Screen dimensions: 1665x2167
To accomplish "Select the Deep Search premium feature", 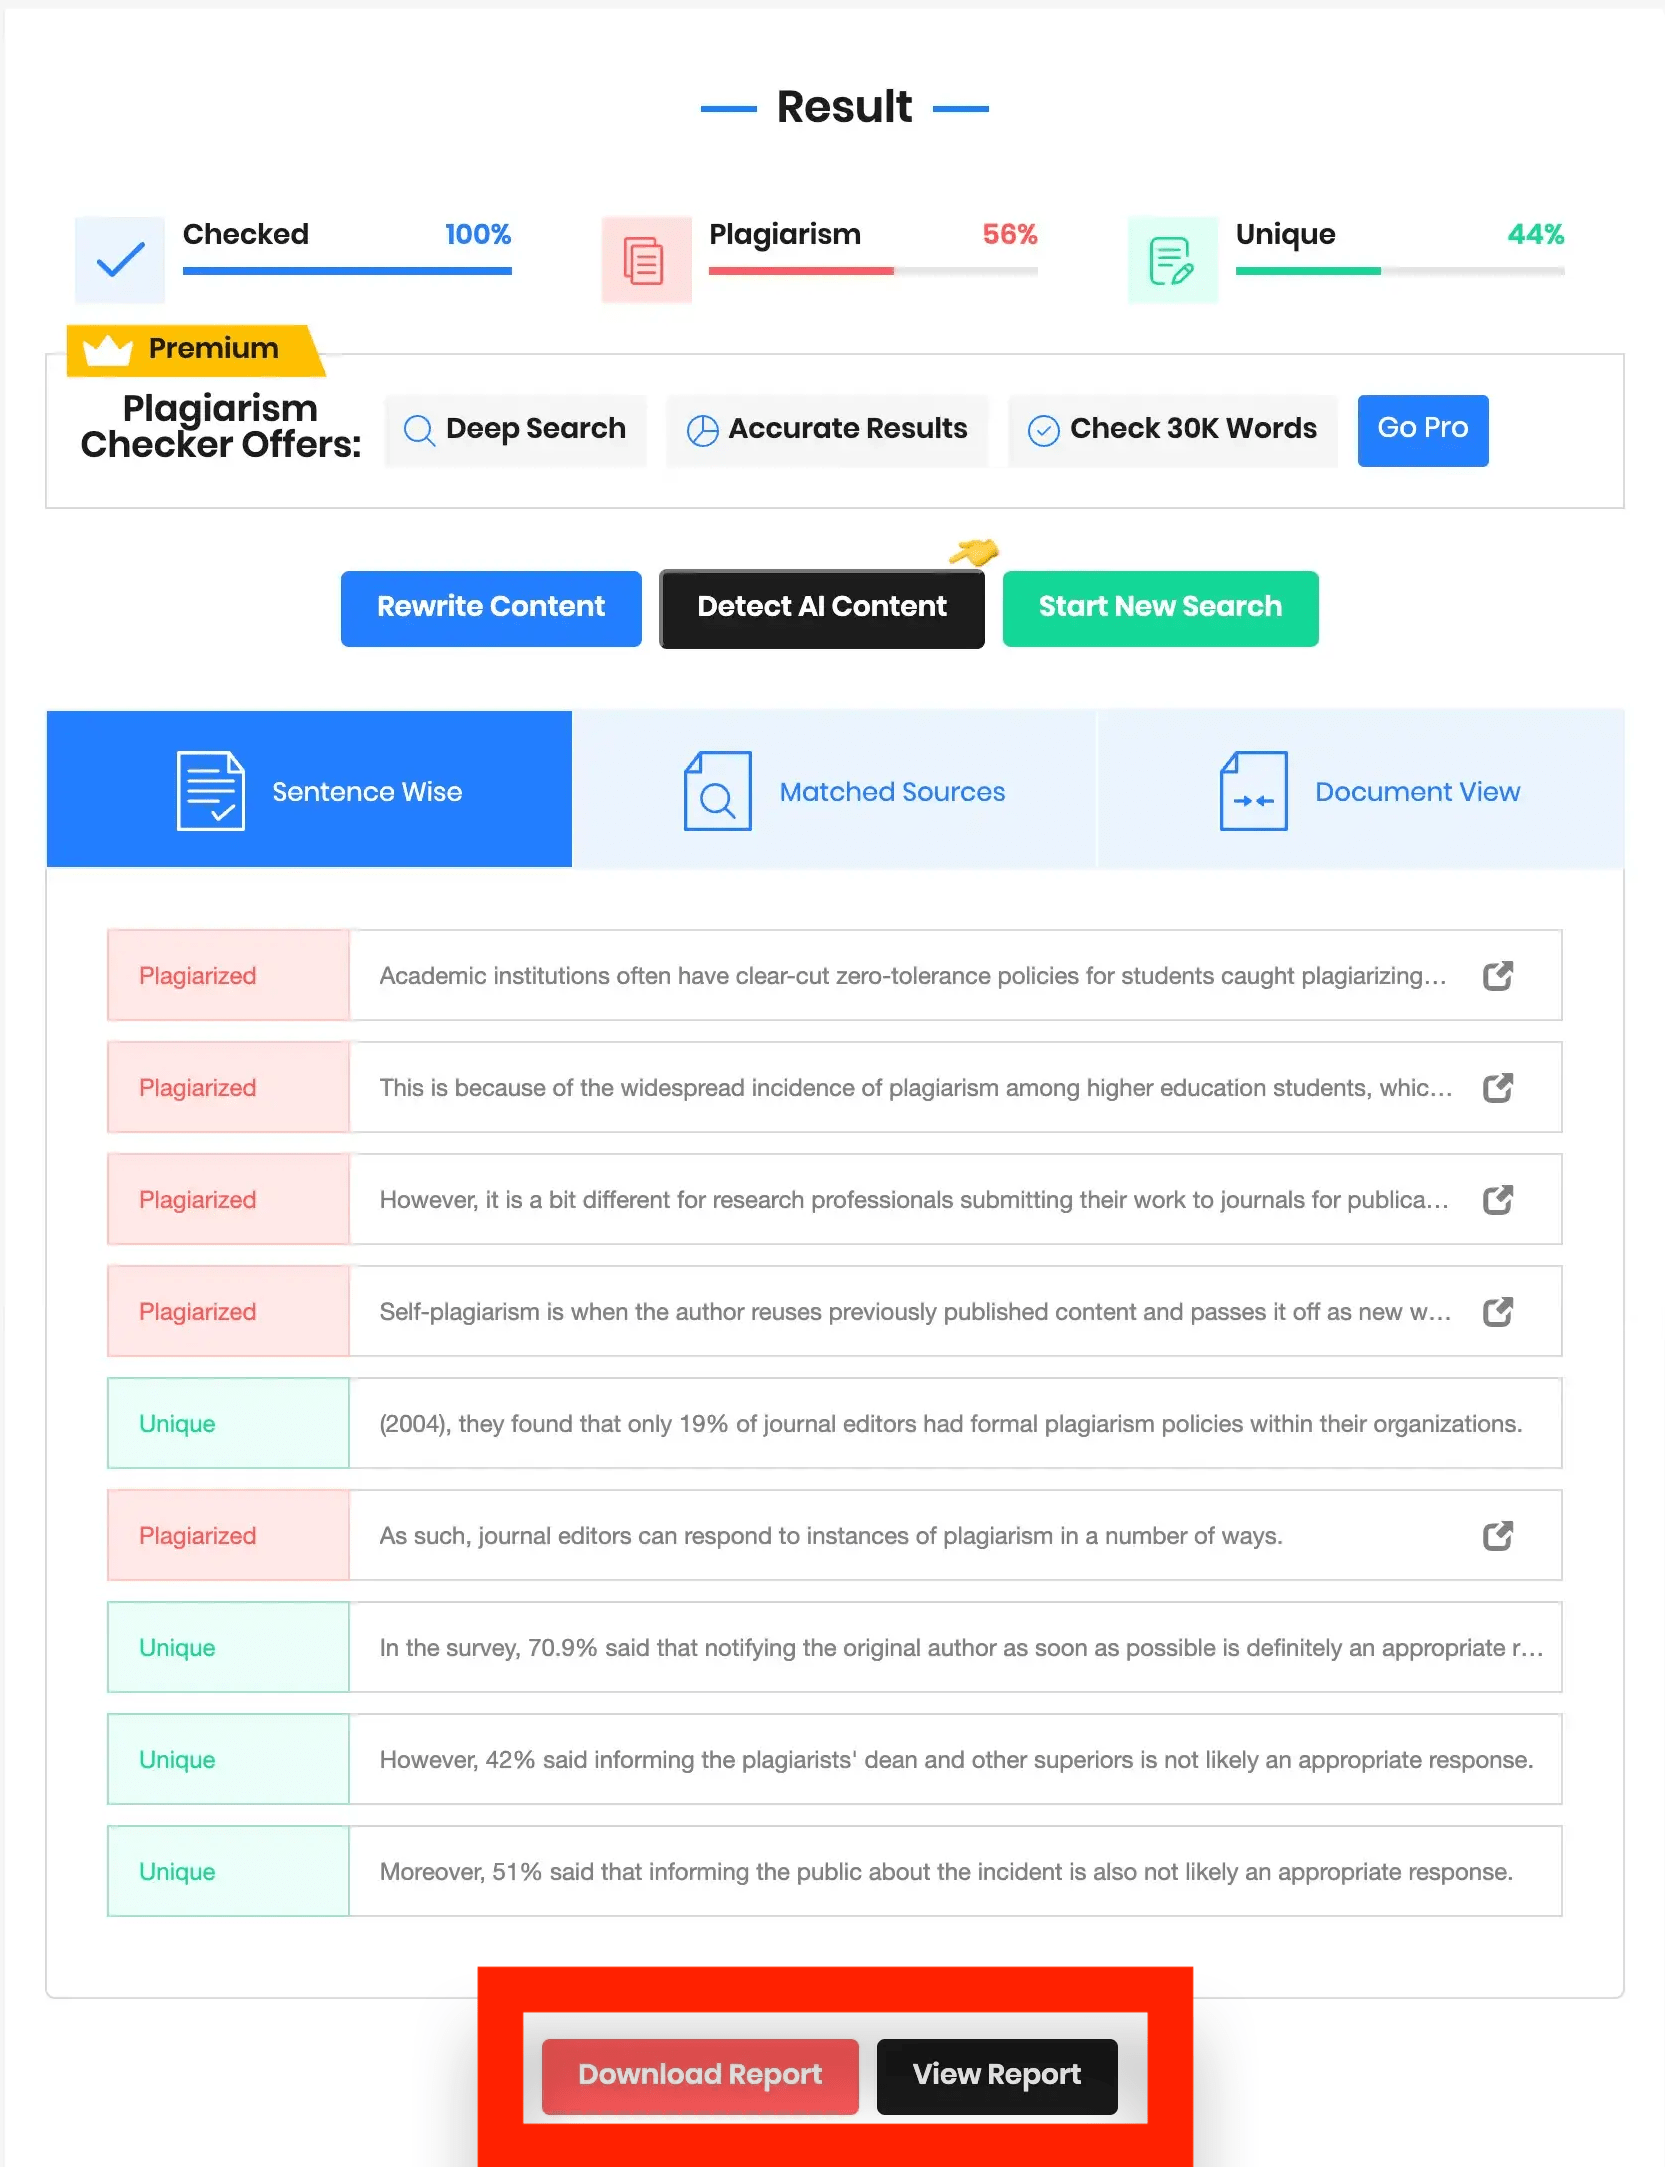I will tap(516, 430).
